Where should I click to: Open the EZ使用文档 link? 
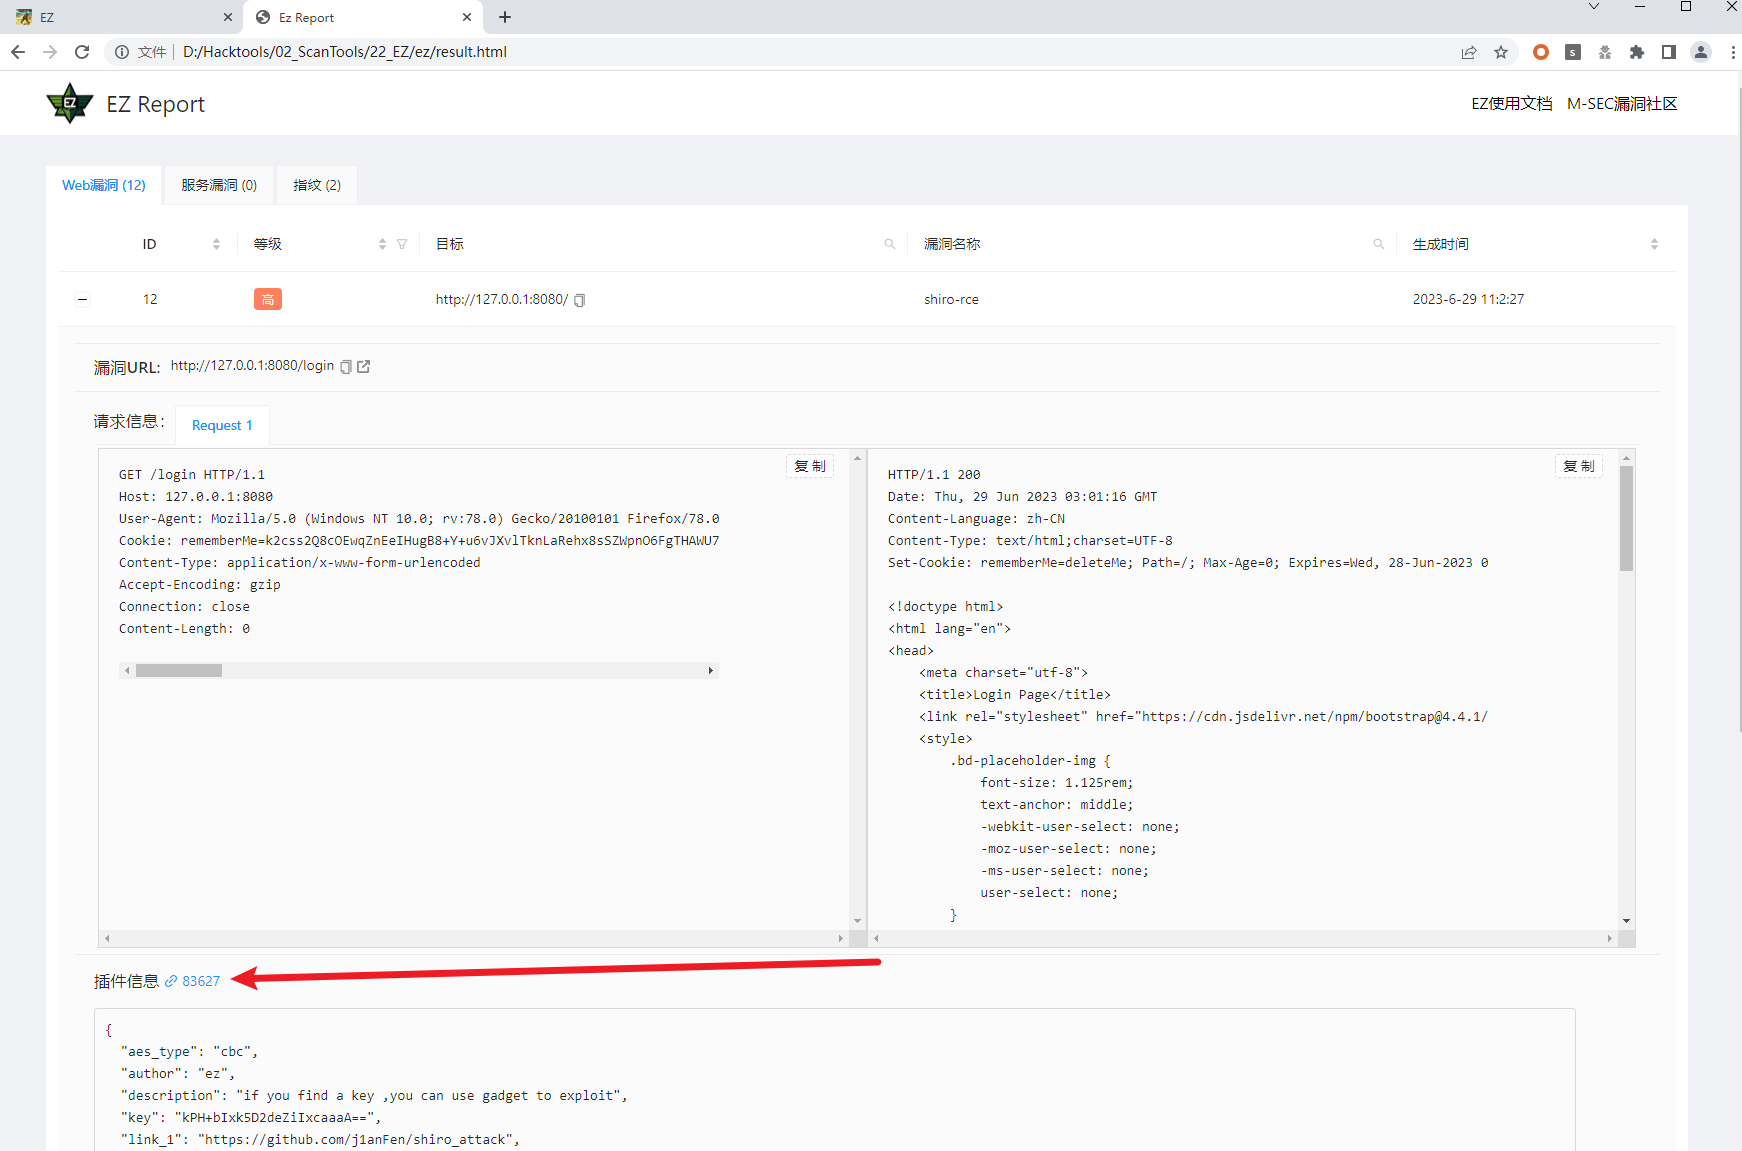click(x=1512, y=104)
